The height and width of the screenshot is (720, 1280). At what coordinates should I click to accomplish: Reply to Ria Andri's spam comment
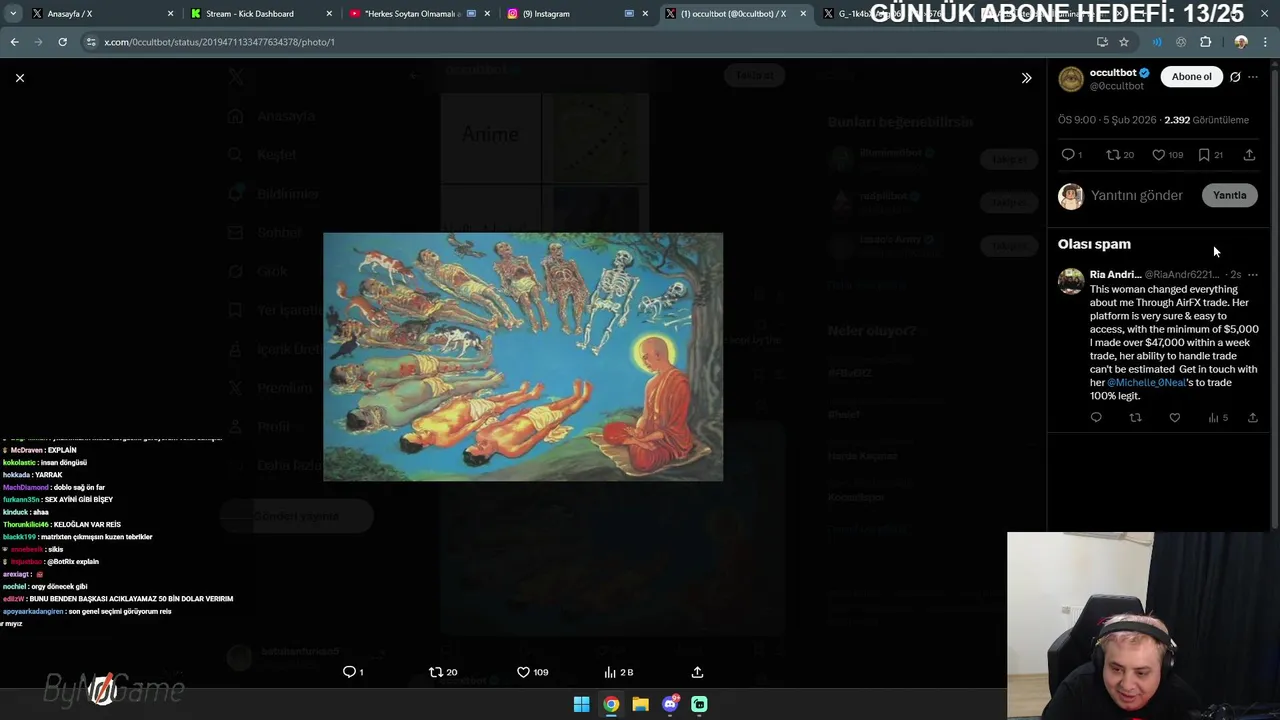pos(1096,418)
